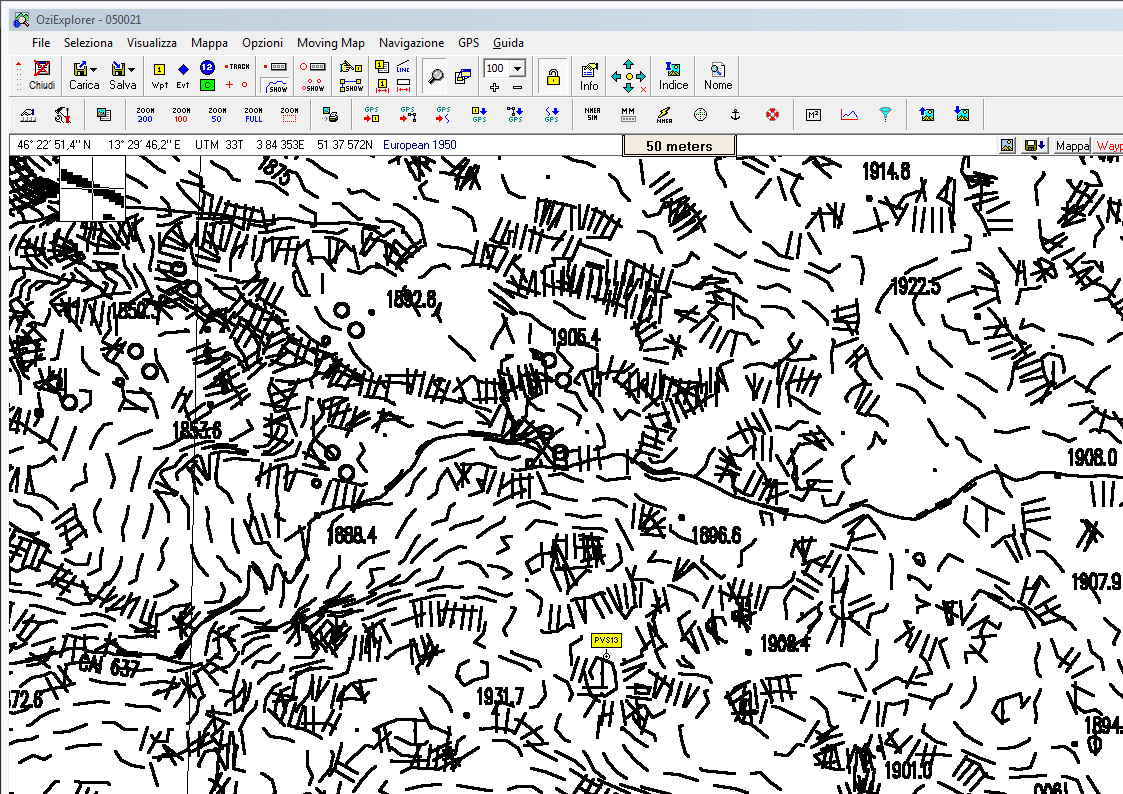Click the anchor alarm icon

(x=733, y=115)
